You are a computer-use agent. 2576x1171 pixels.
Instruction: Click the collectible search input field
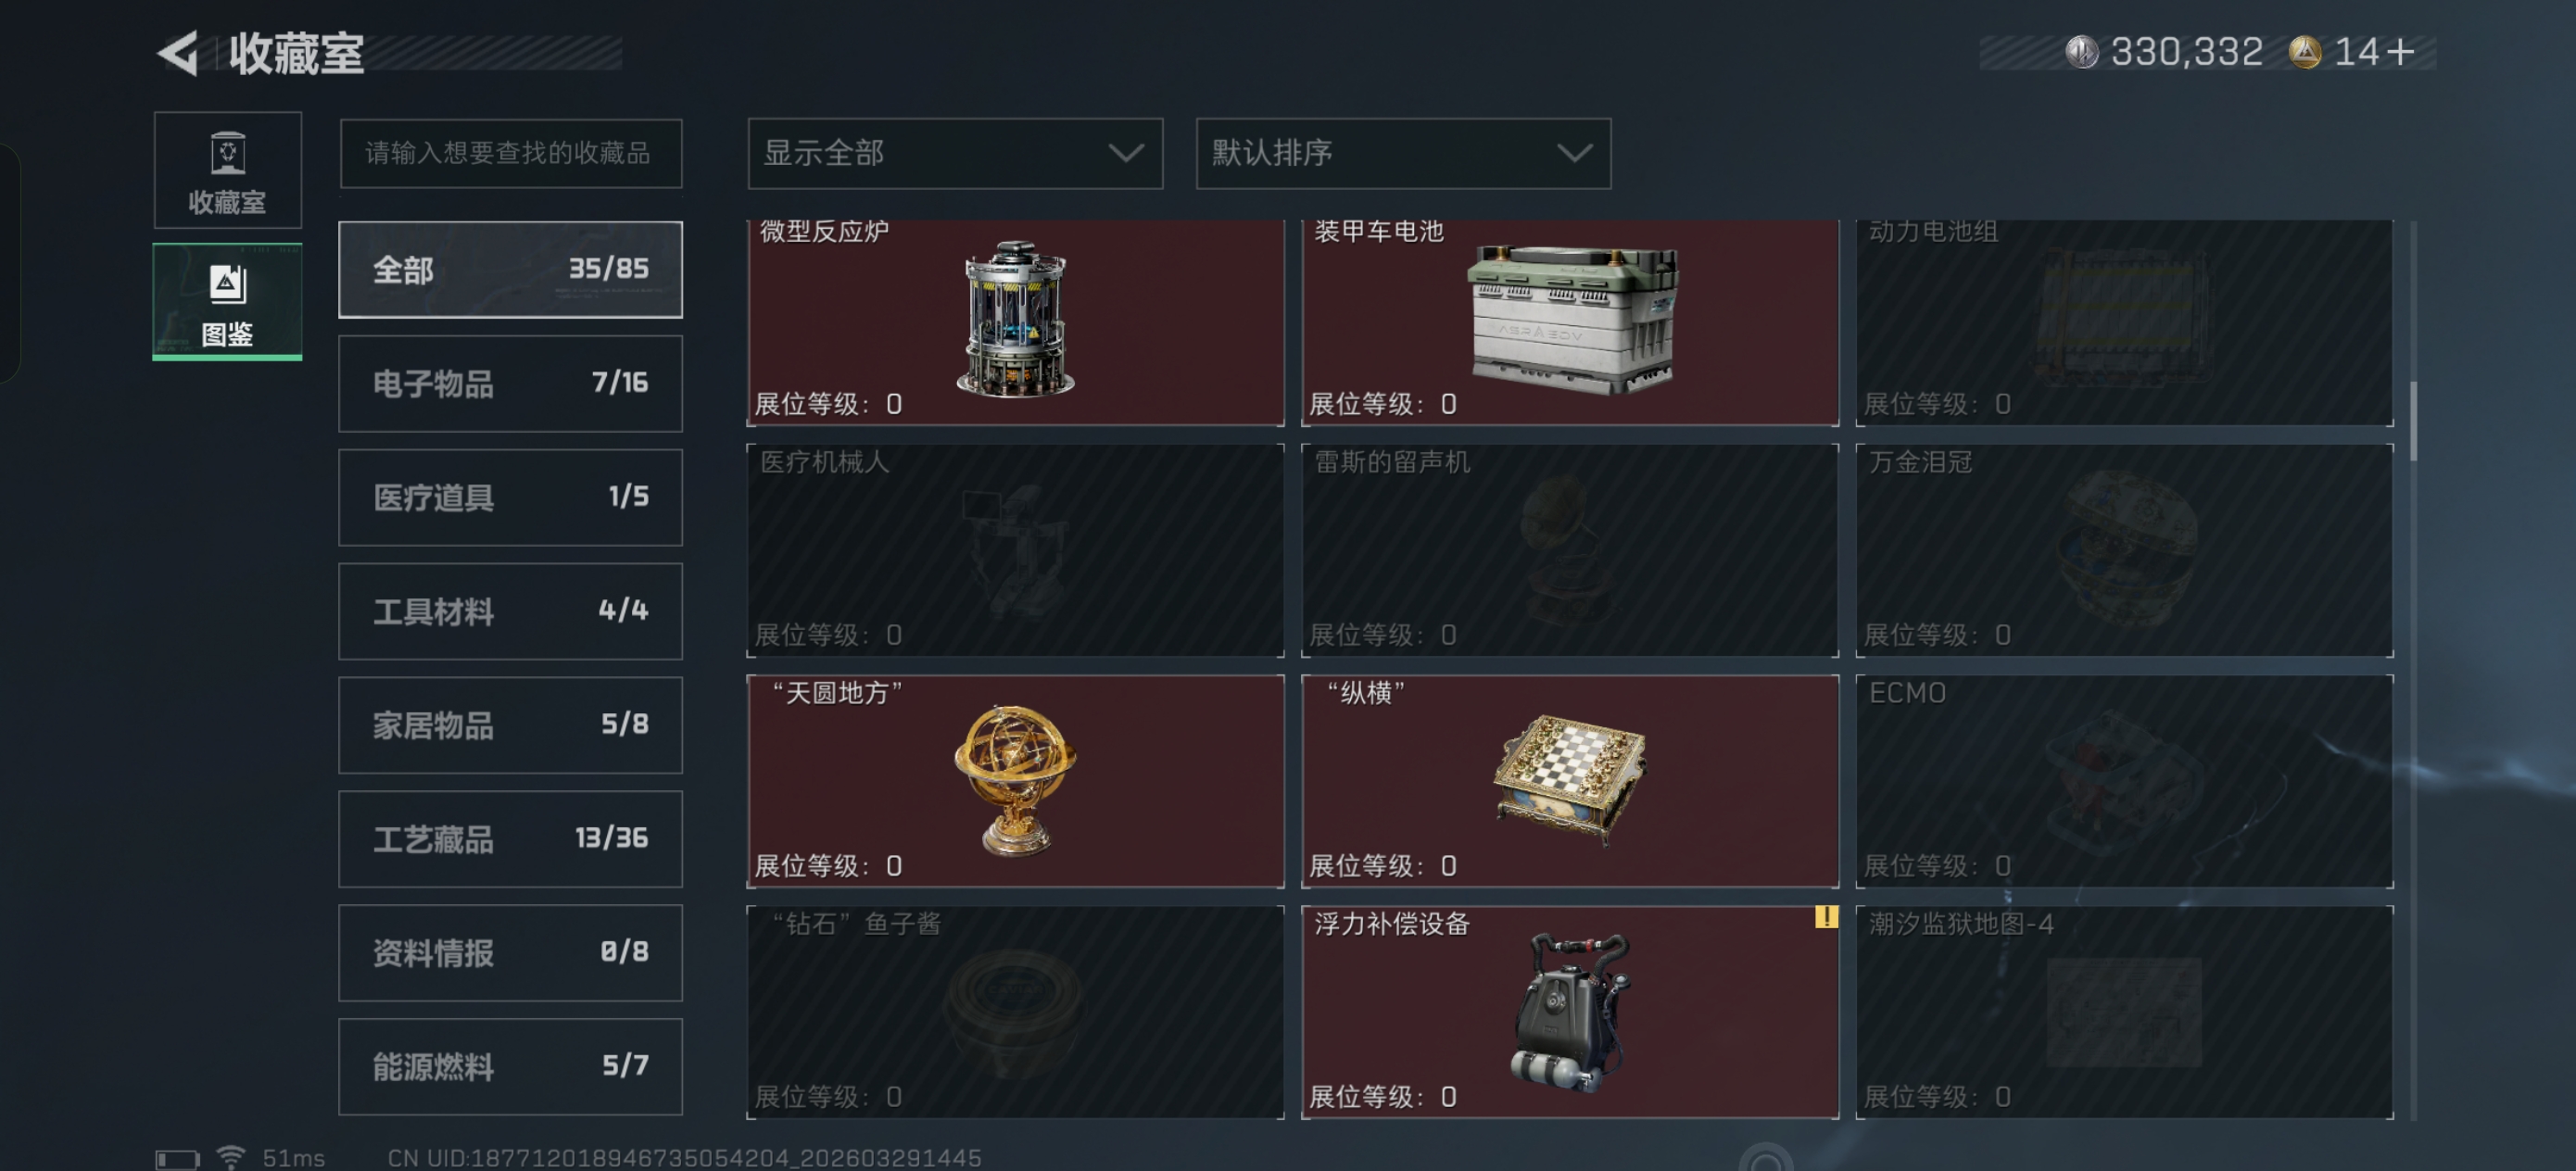tap(510, 153)
